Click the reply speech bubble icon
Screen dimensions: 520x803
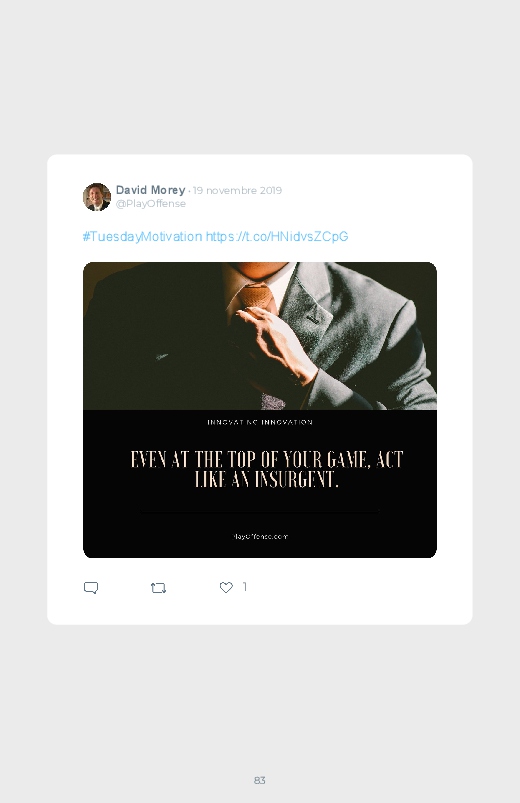coord(91,587)
